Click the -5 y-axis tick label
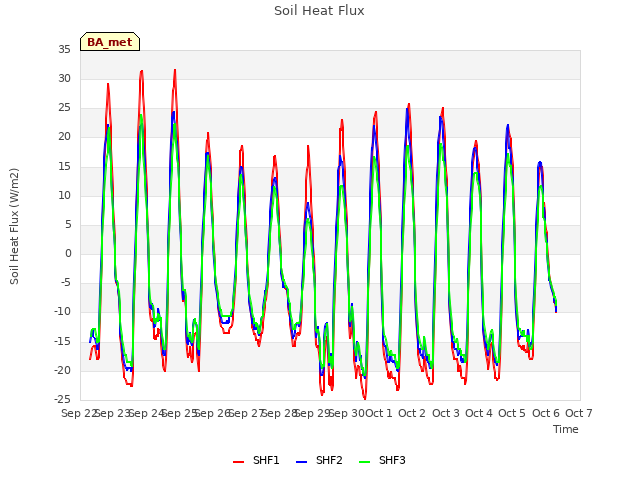Image resolution: width=640 pixels, height=480 pixels. coord(66,282)
